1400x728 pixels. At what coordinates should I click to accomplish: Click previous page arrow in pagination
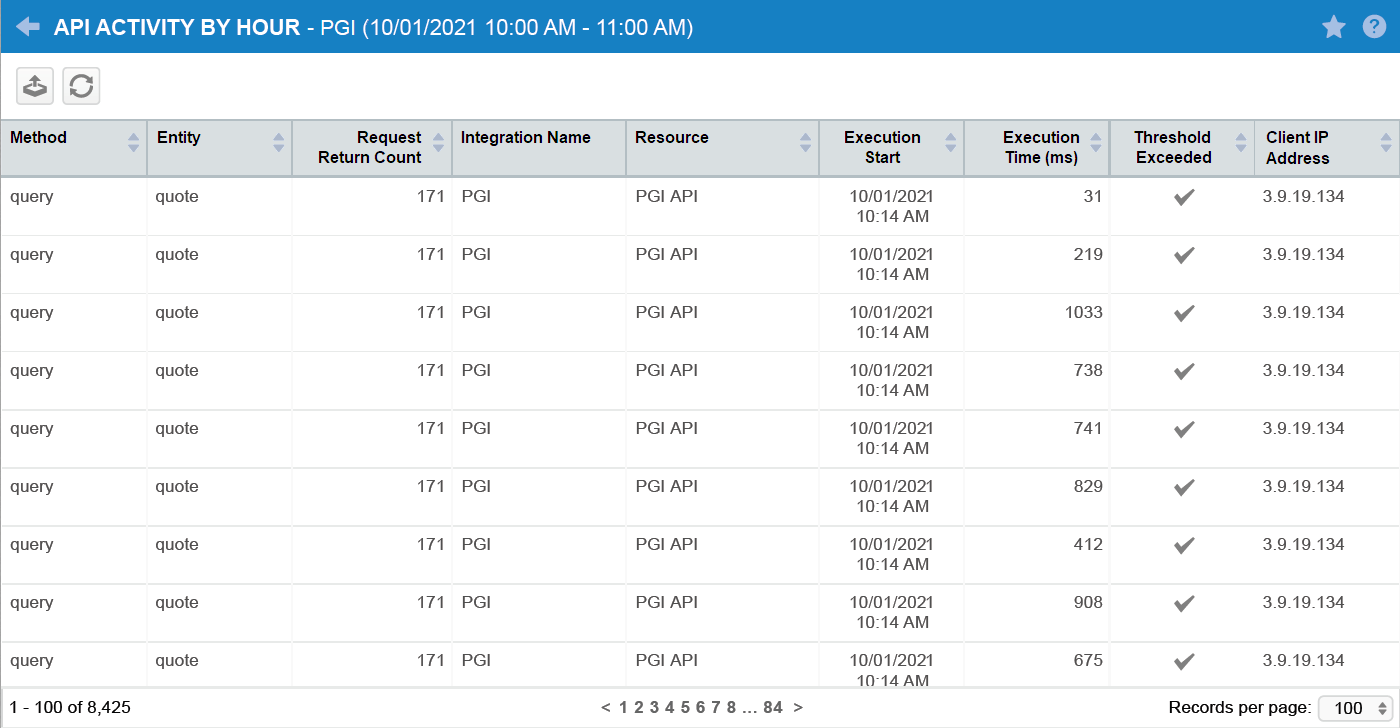(x=606, y=708)
